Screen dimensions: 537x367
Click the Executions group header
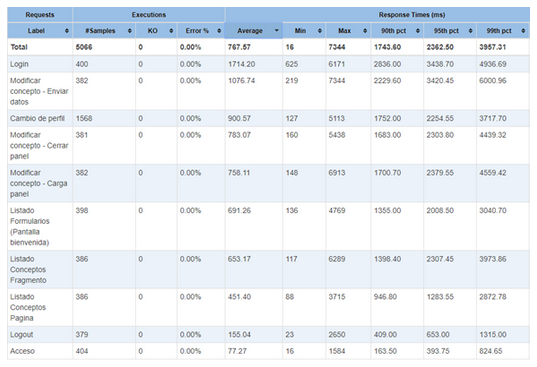(149, 15)
